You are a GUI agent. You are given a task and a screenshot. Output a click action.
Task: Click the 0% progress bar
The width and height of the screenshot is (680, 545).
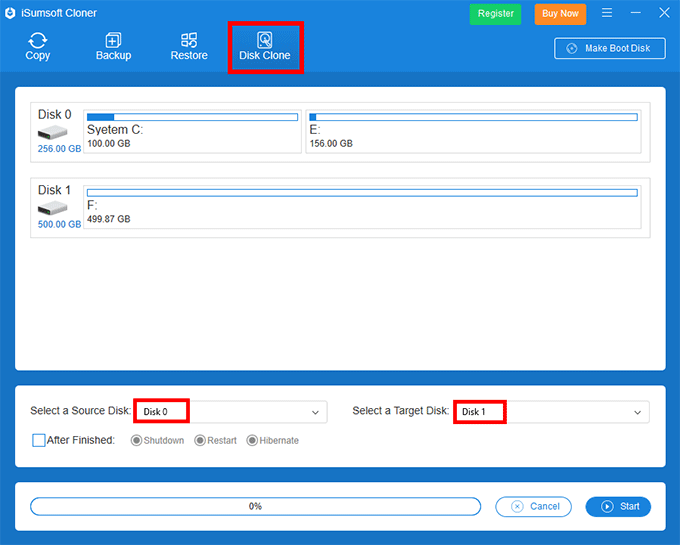(255, 506)
